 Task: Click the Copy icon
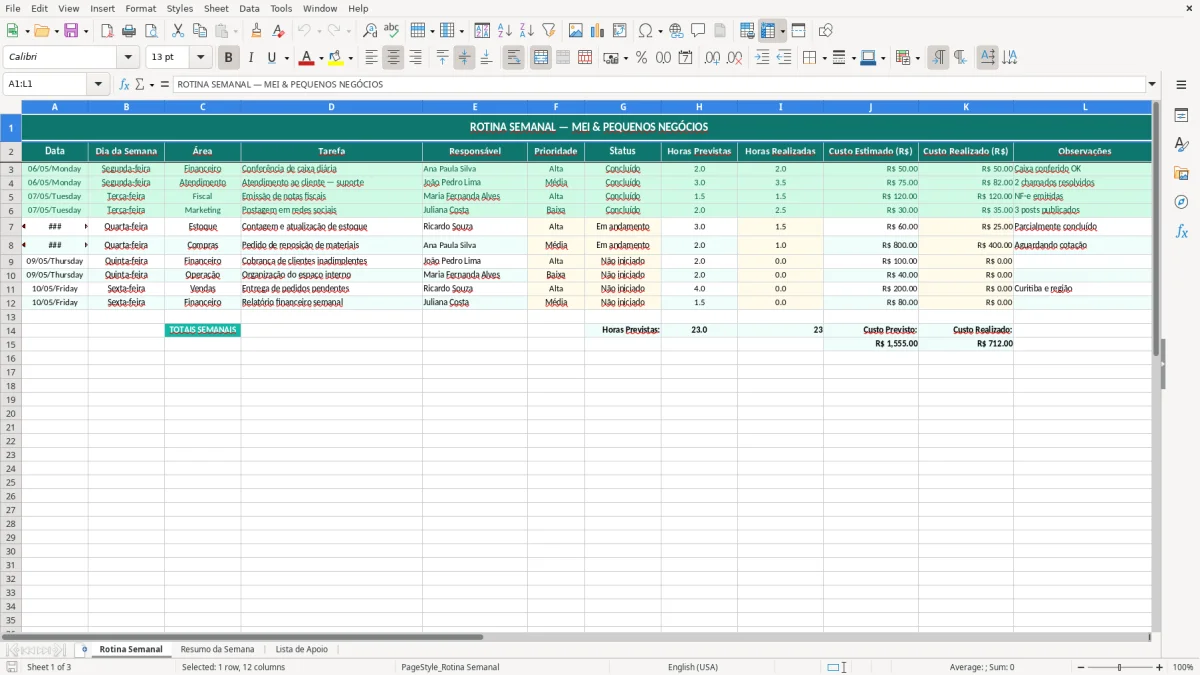[200, 31]
